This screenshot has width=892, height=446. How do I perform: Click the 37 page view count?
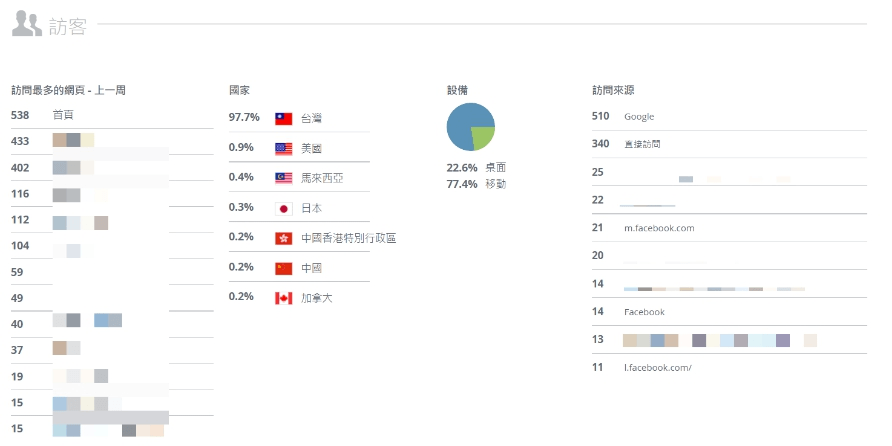tap(17, 350)
